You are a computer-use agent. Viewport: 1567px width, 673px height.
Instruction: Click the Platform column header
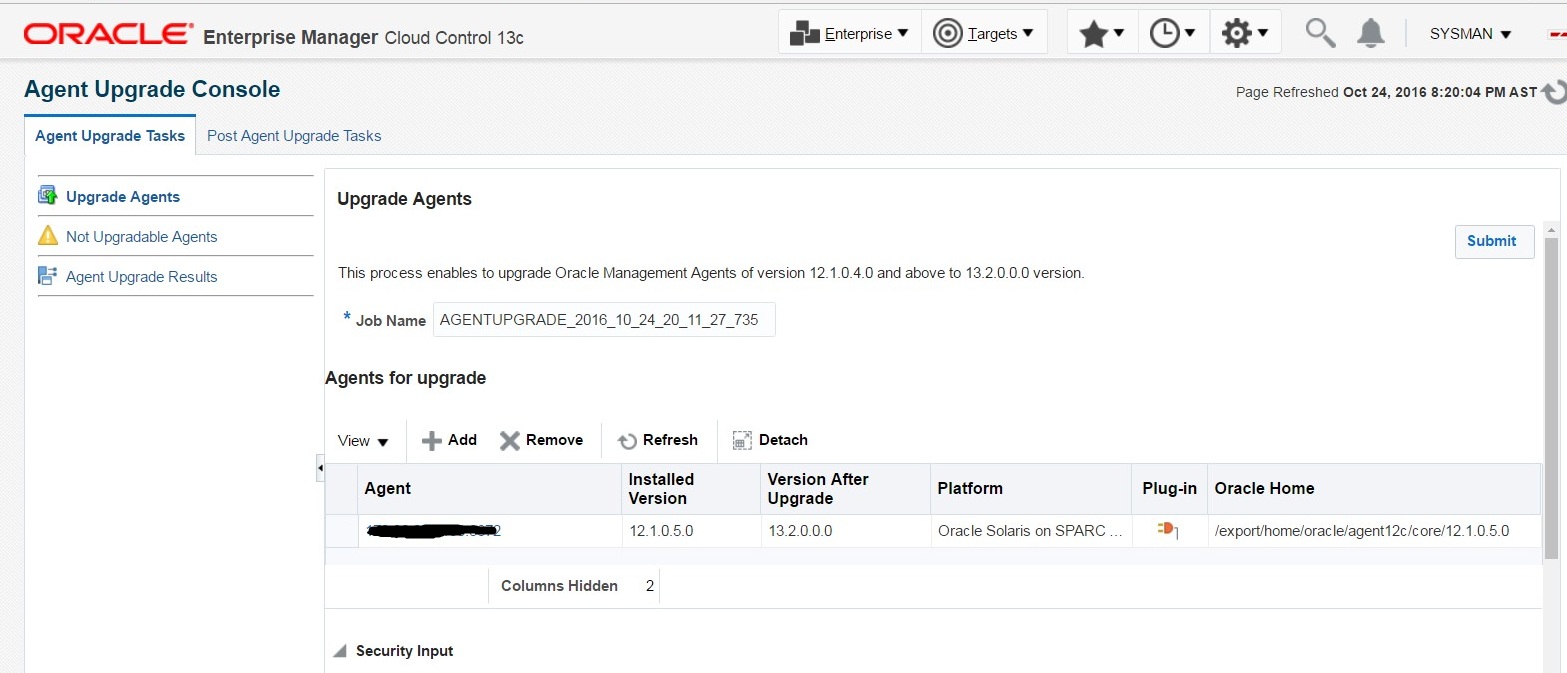pyautogui.click(x=1031, y=489)
